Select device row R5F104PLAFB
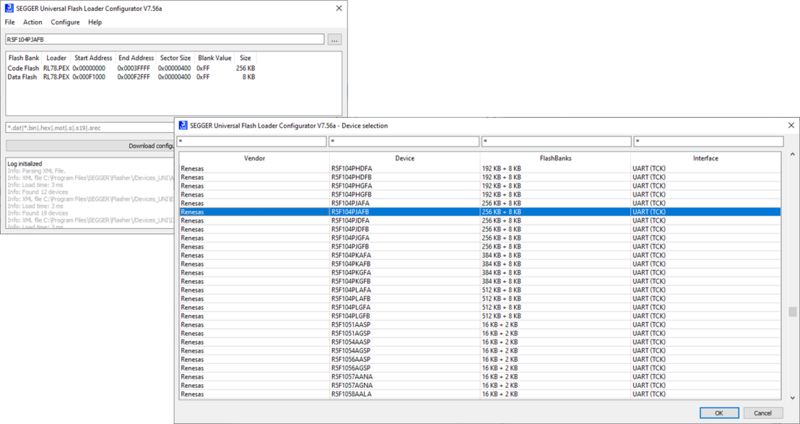 [x=480, y=298]
